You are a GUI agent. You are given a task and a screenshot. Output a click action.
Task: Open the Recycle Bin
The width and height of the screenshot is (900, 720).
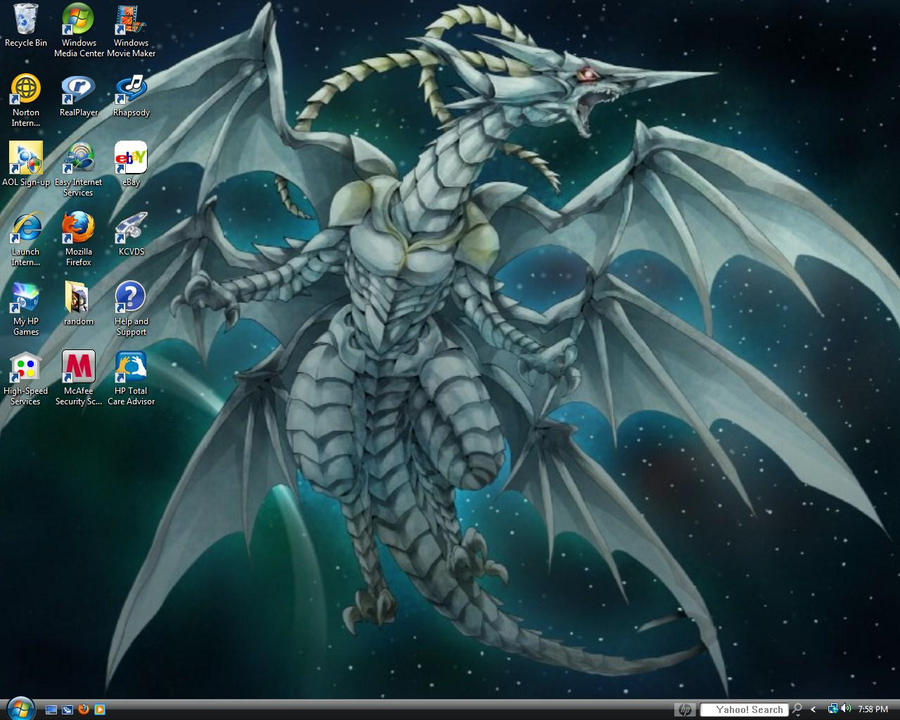(25, 25)
